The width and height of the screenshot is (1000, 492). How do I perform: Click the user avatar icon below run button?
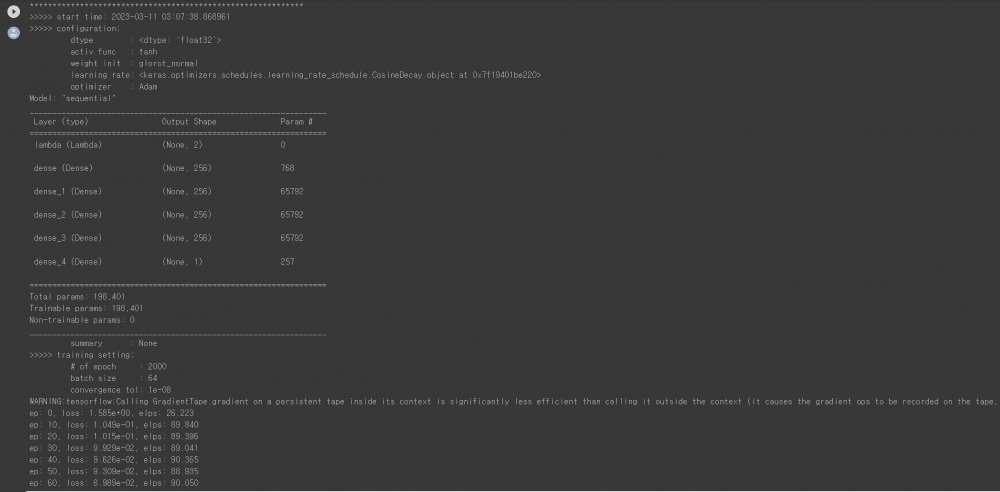14,32
